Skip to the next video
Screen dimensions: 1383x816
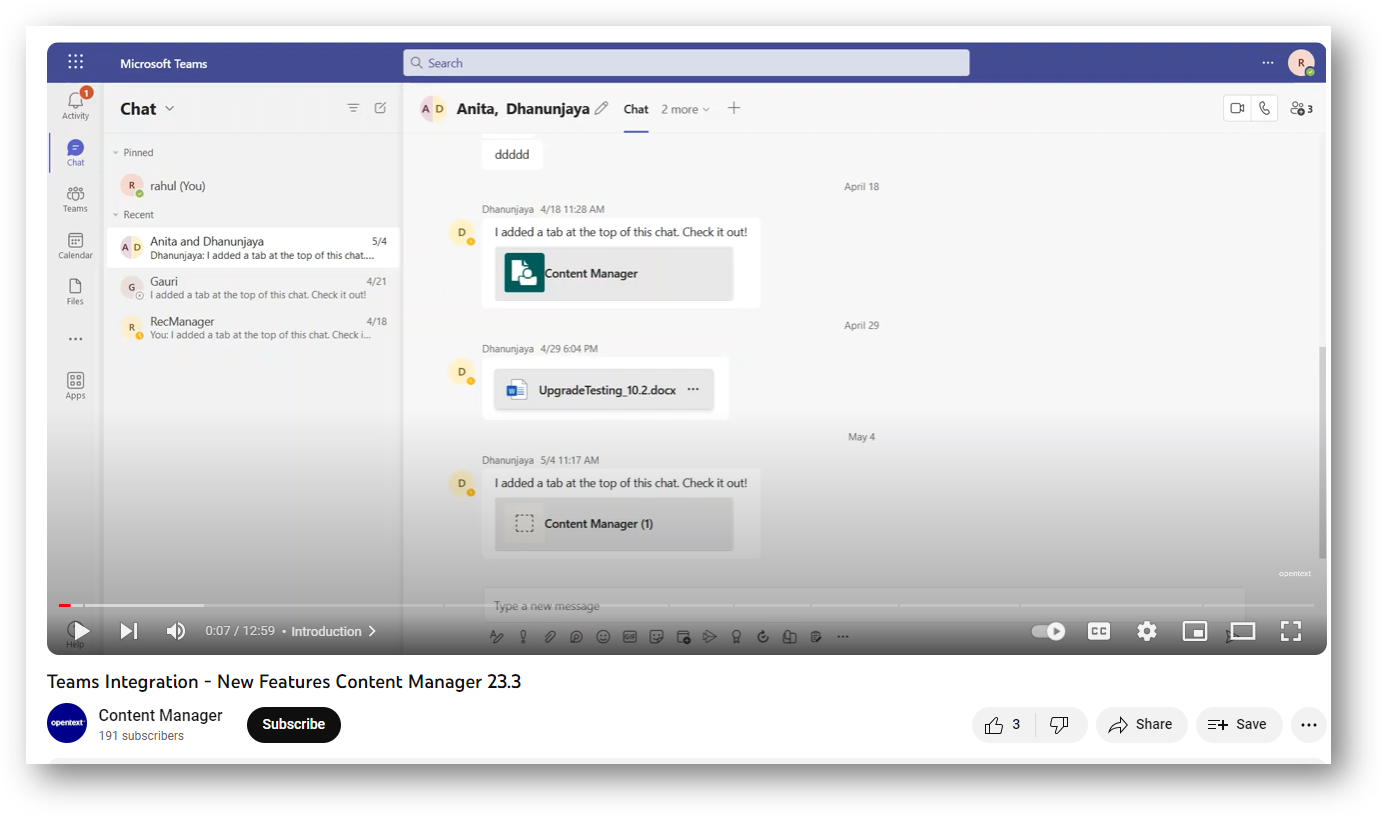pos(129,631)
